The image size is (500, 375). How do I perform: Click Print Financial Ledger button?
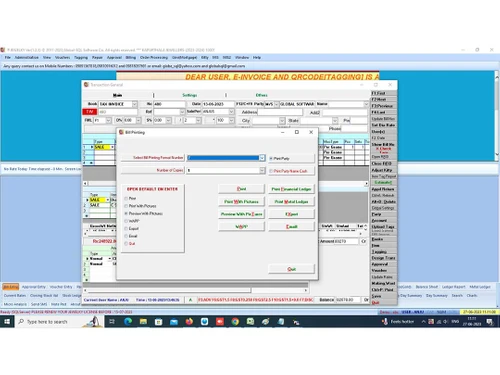pos(291,189)
